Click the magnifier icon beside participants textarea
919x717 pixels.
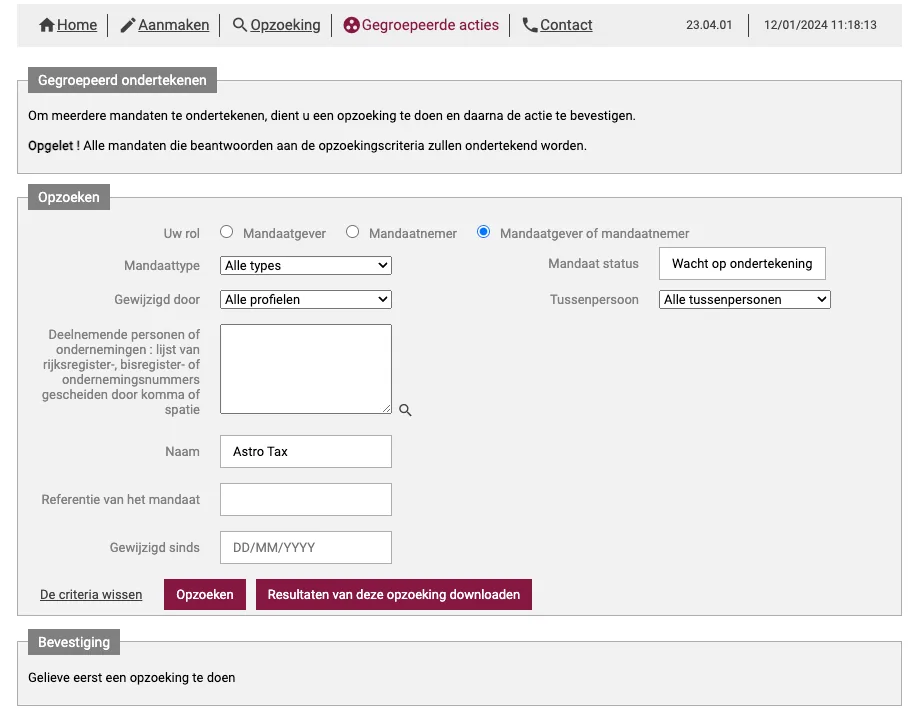pos(405,410)
